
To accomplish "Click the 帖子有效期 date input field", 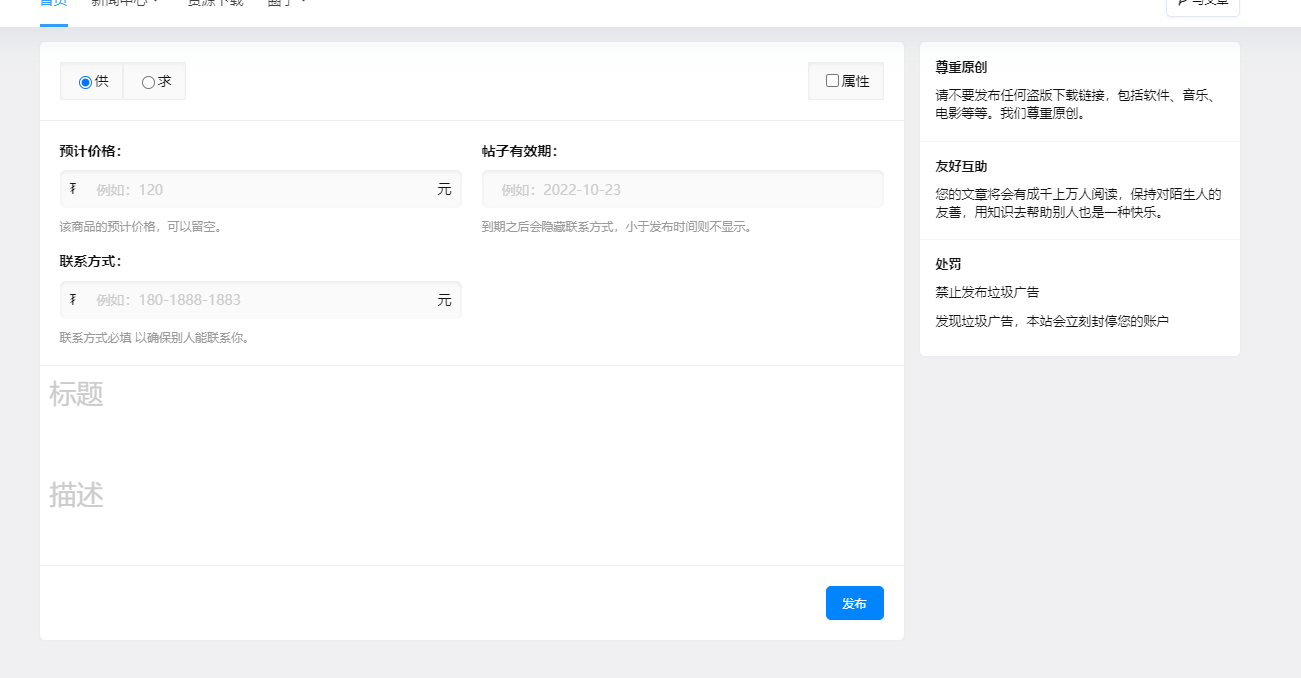I will pos(683,189).
